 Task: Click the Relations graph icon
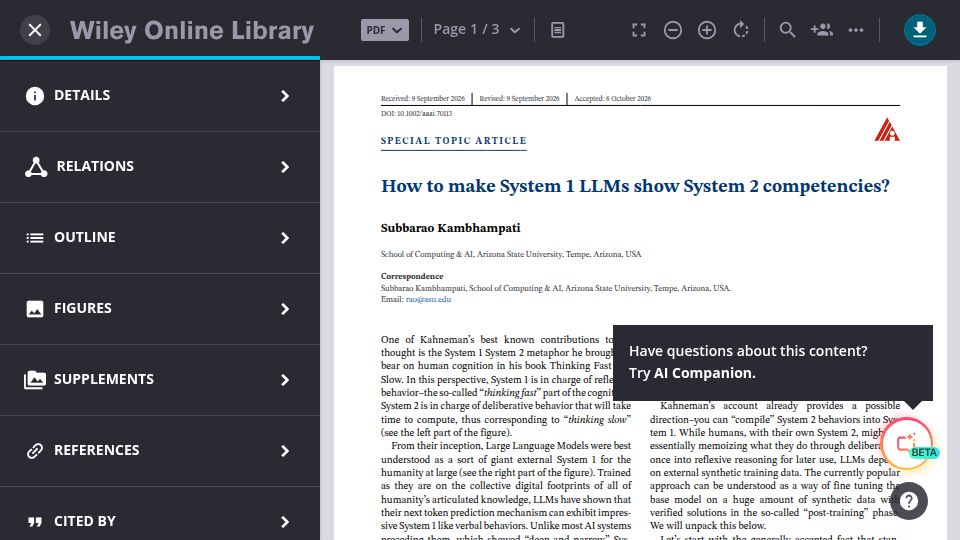(36, 167)
